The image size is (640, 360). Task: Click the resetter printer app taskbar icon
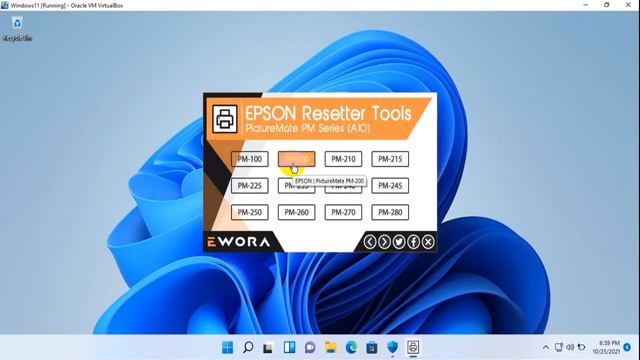pyautogui.click(x=413, y=347)
